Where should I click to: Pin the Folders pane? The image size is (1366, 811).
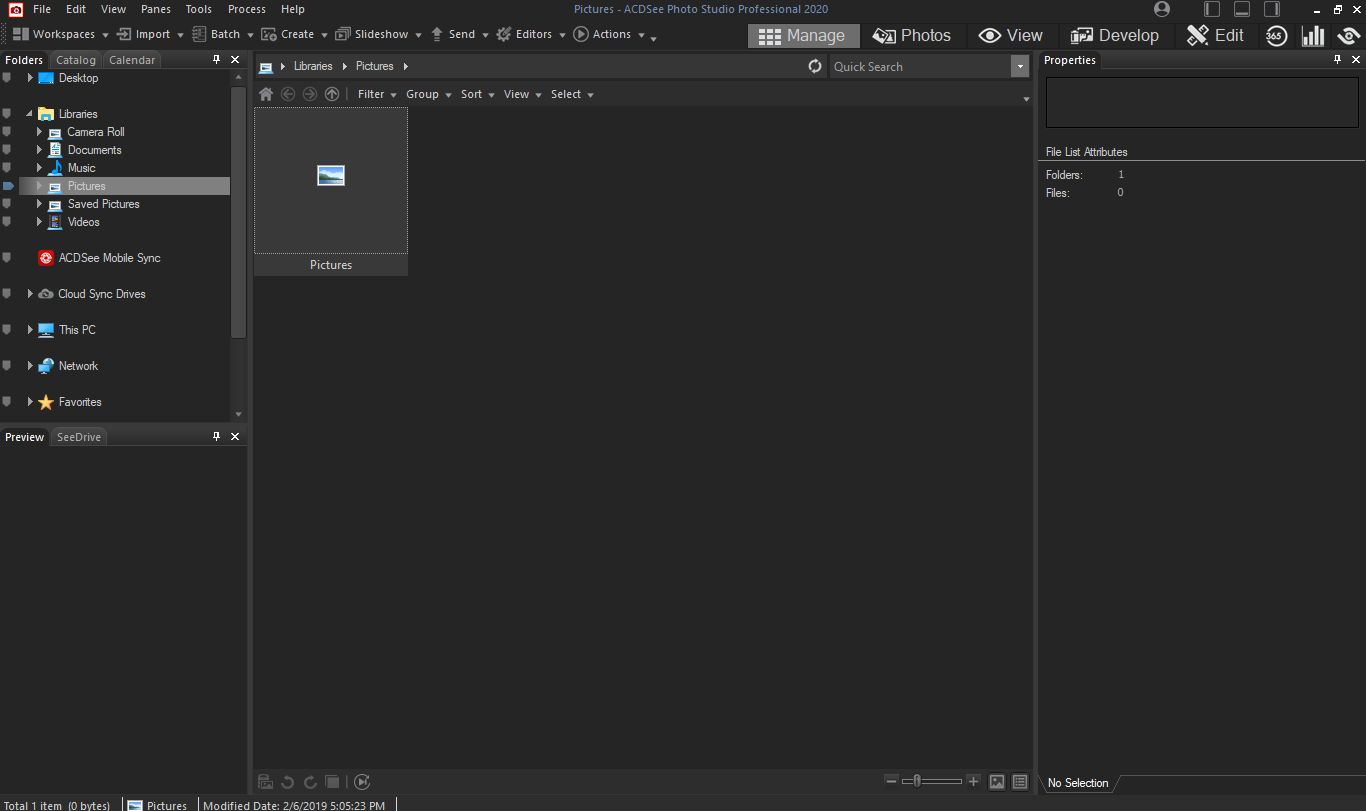point(217,60)
